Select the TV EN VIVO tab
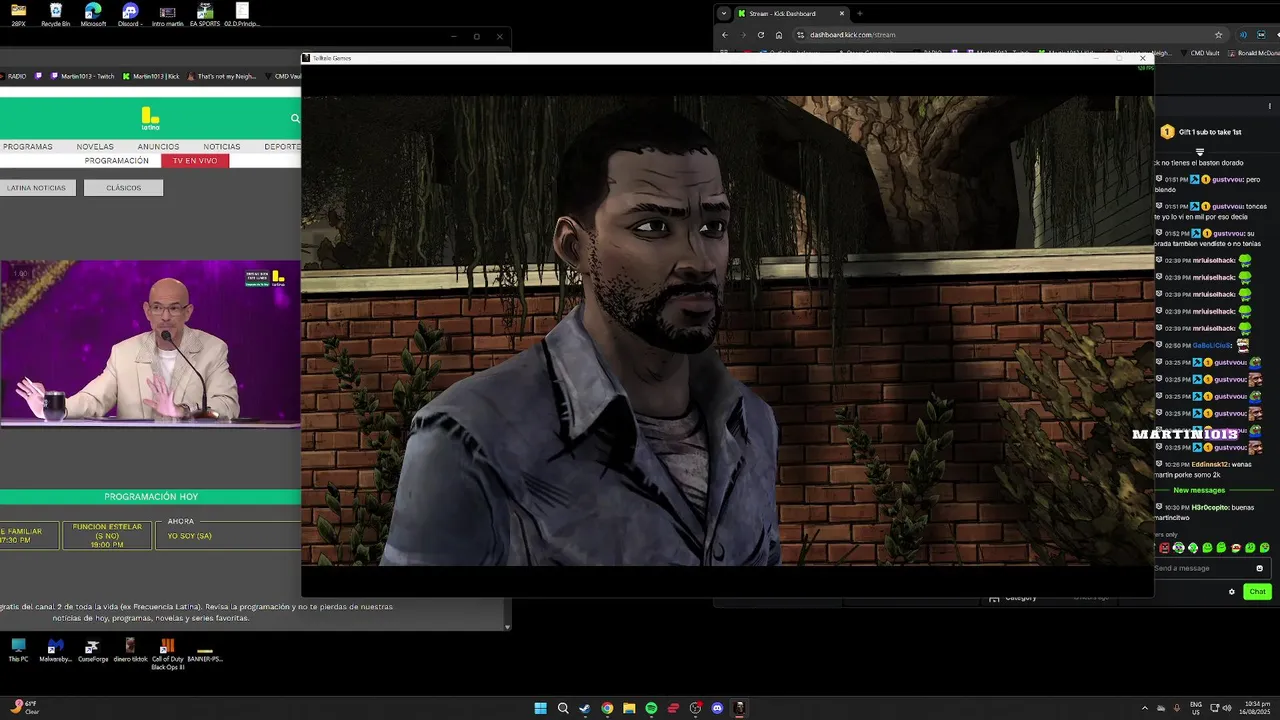The height and width of the screenshot is (720, 1280). pyautogui.click(x=195, y=160)
